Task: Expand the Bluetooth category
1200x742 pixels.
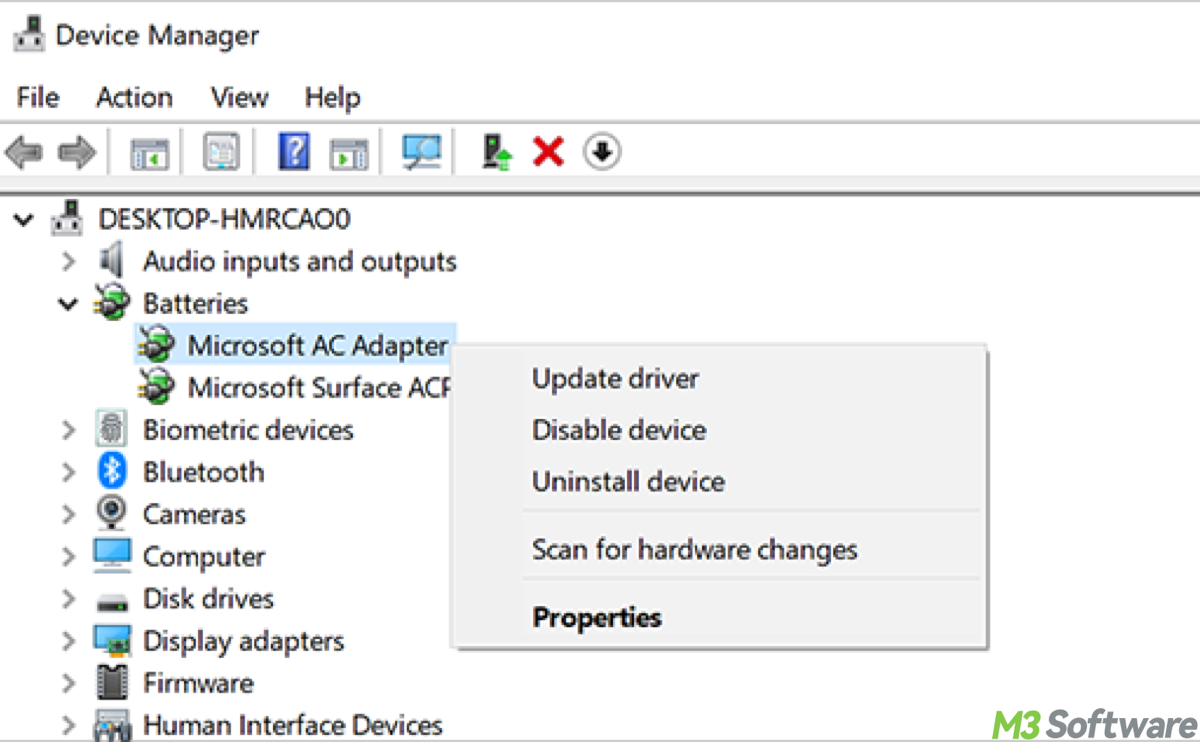Action: click(x=68, y=472)
